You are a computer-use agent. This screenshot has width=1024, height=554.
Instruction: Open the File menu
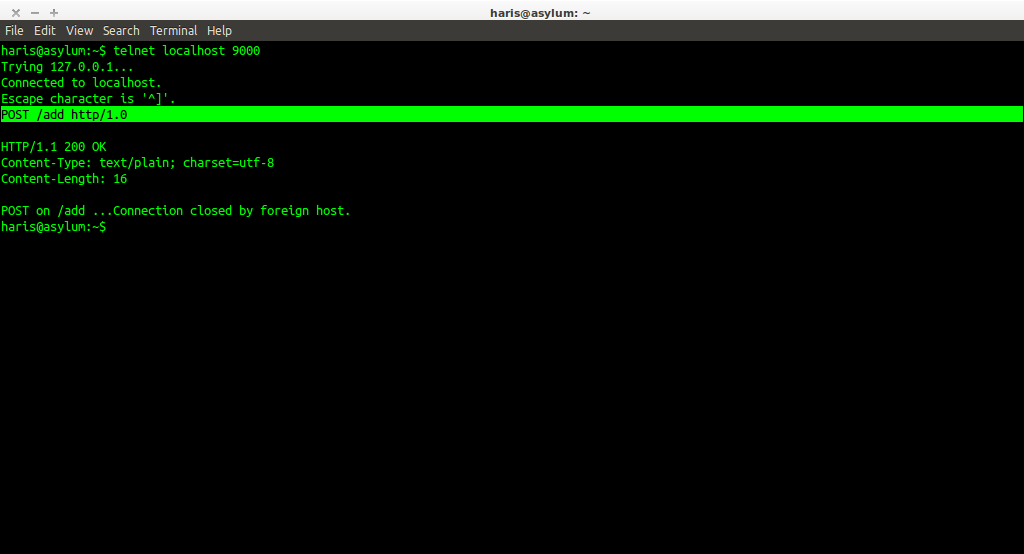click(14, 31)
